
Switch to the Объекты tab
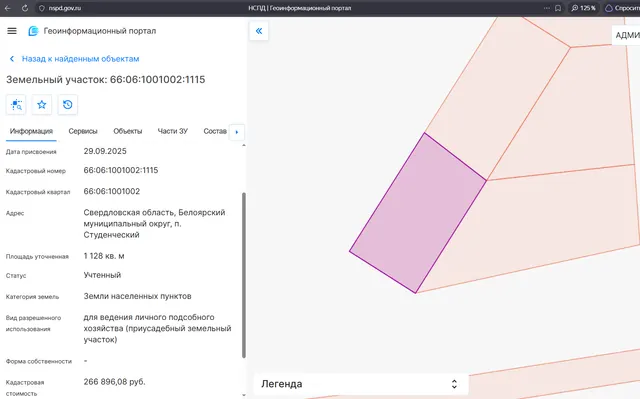tap(128, 131)
